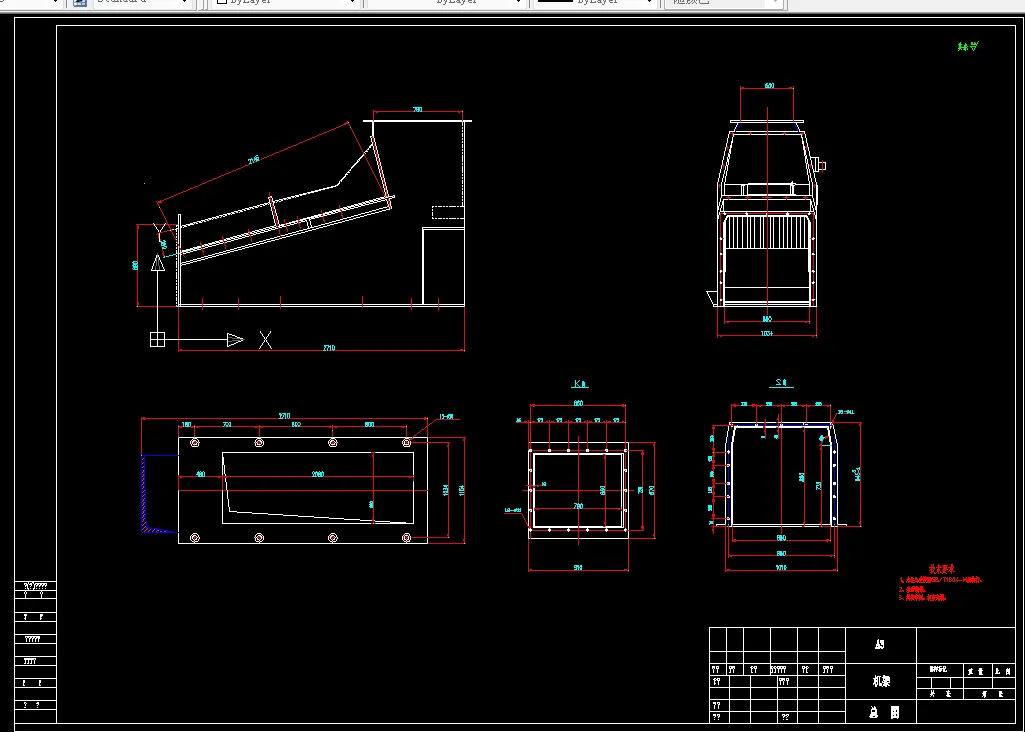The image size is (1025, 732).
Task: Select the 12-hole leader note on plan view
Action: tap(447, 416)
